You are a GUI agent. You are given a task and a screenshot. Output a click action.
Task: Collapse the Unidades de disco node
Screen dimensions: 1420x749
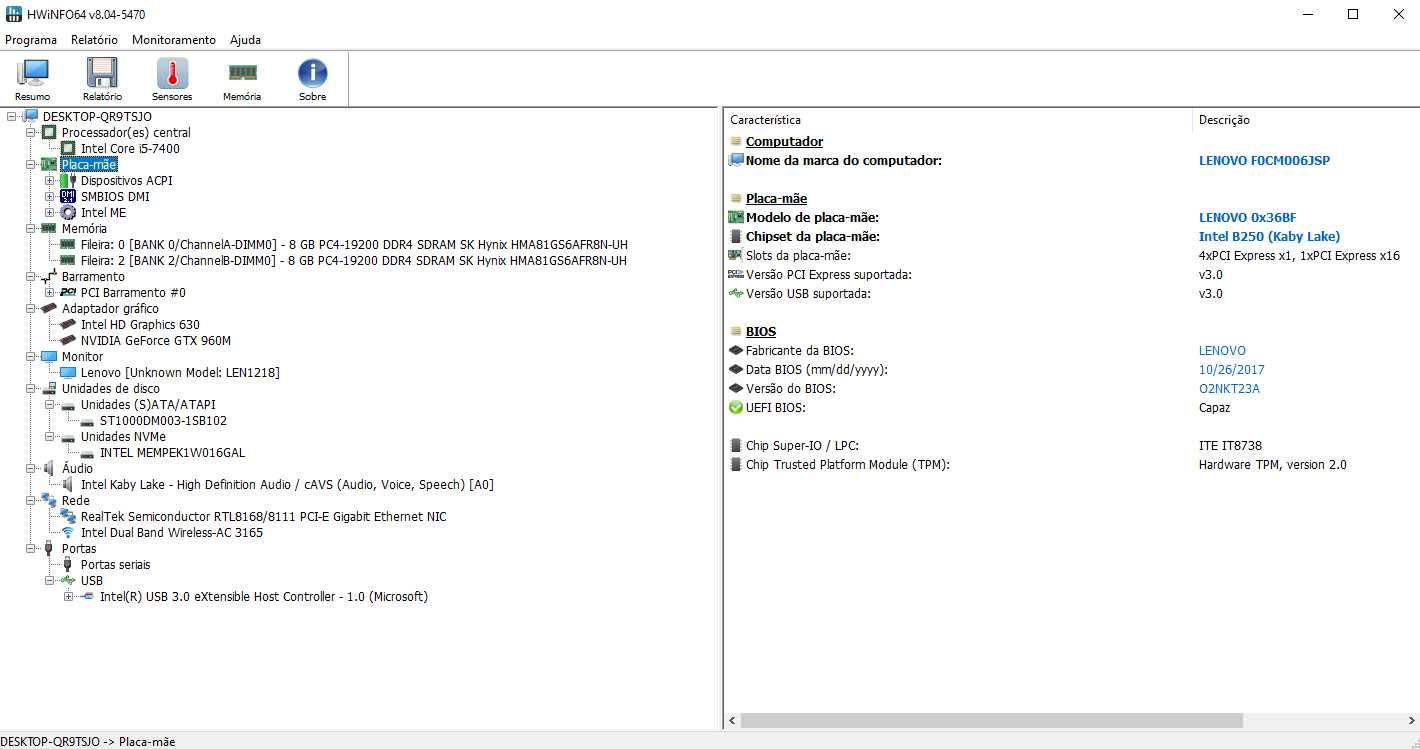click(x=30, y=389)
